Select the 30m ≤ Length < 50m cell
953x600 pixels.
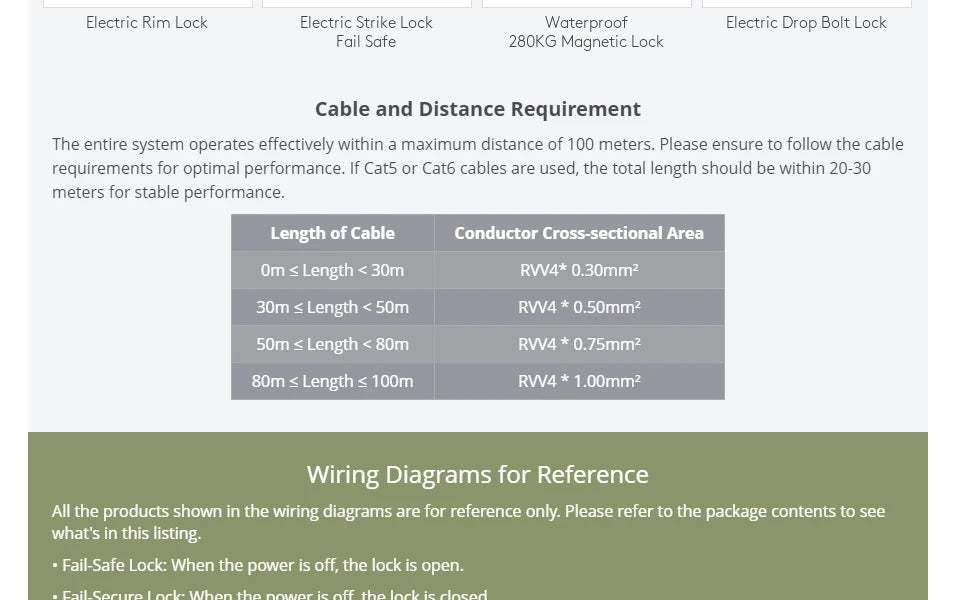pyautogui.click(x=332, y=307)
